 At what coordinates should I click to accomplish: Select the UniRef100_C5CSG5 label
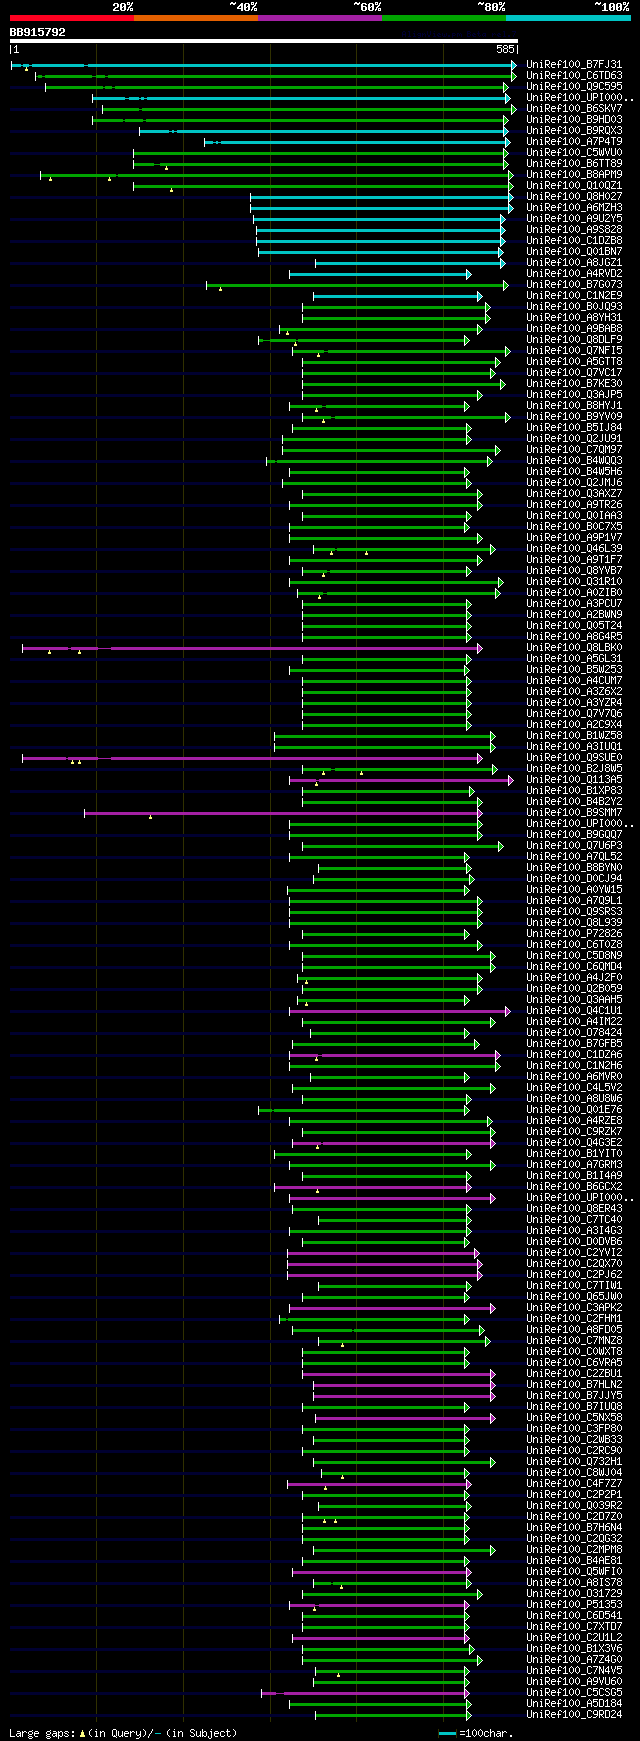pyautogui.click(x=574, y=1693)
